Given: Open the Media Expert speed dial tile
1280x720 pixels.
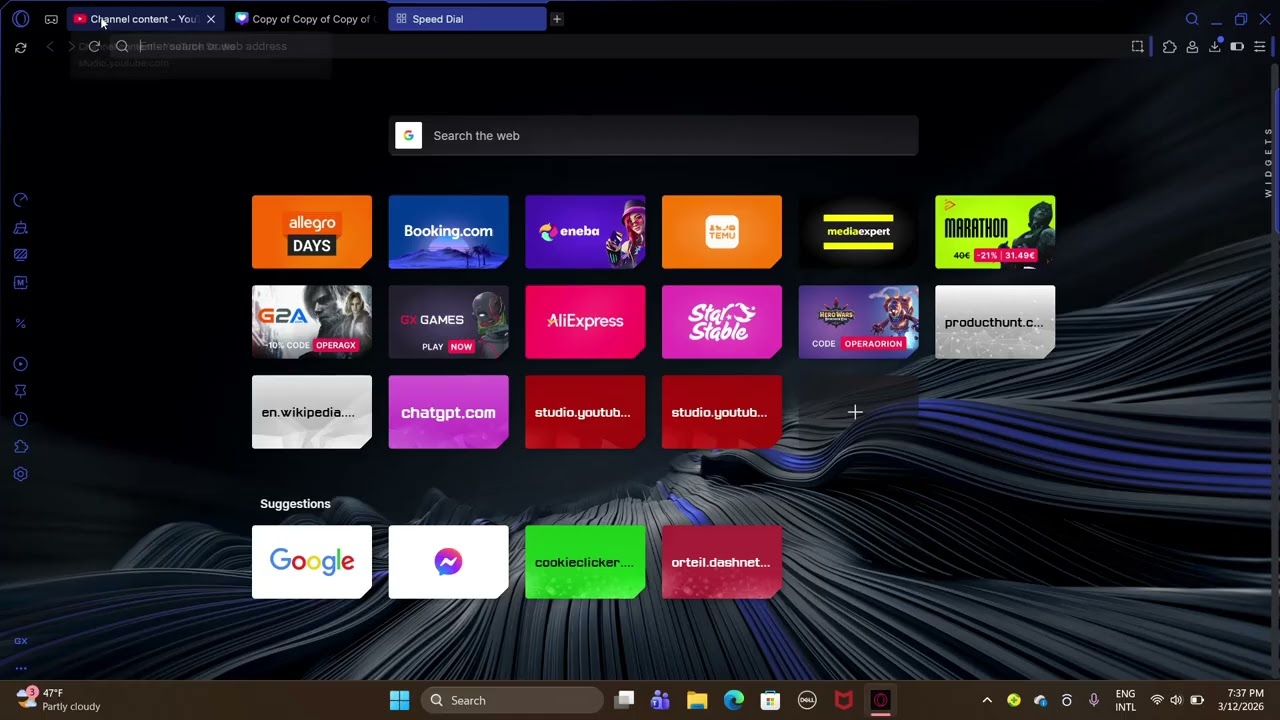Looking at the screenshot, I should click(858, 232).
